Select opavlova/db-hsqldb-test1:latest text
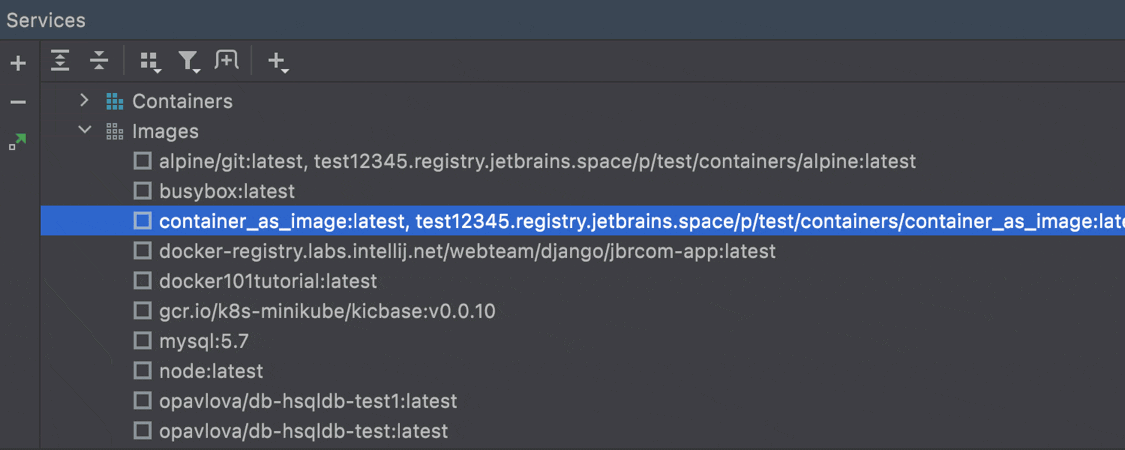This screenshot has height=450, width=1125. click(308, 401)
